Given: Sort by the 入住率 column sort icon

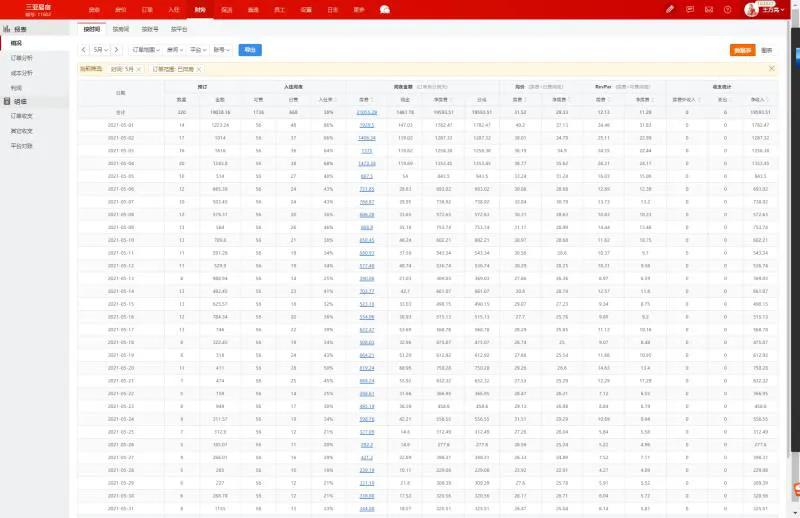Looking at the screenshot, I should [335, 100].
